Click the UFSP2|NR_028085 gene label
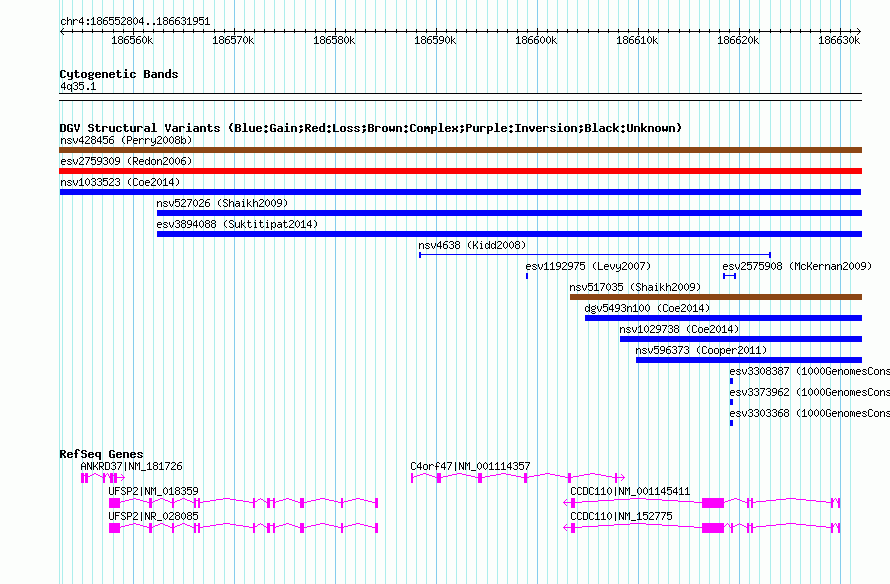Image resolution: width=890 pixels, height=584 pixels. coord(153,516)
